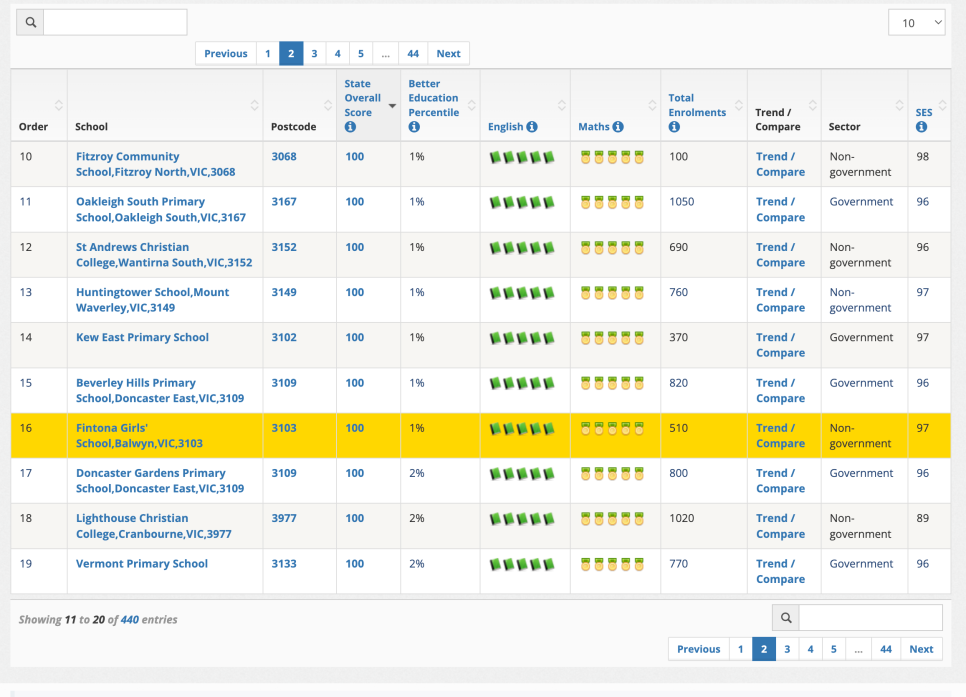The width and height of the screenshot is (966, 697).
Task: Click the bottom search magnifier icon
Action: pyautogui.click(x=786, y=618)
